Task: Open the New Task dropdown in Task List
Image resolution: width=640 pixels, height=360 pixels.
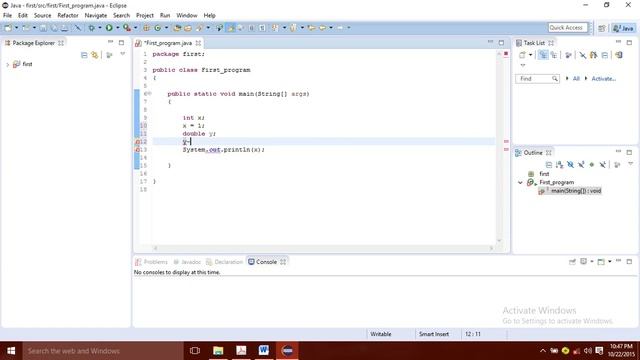Action: pyautogui.click(x=530, y=55)
